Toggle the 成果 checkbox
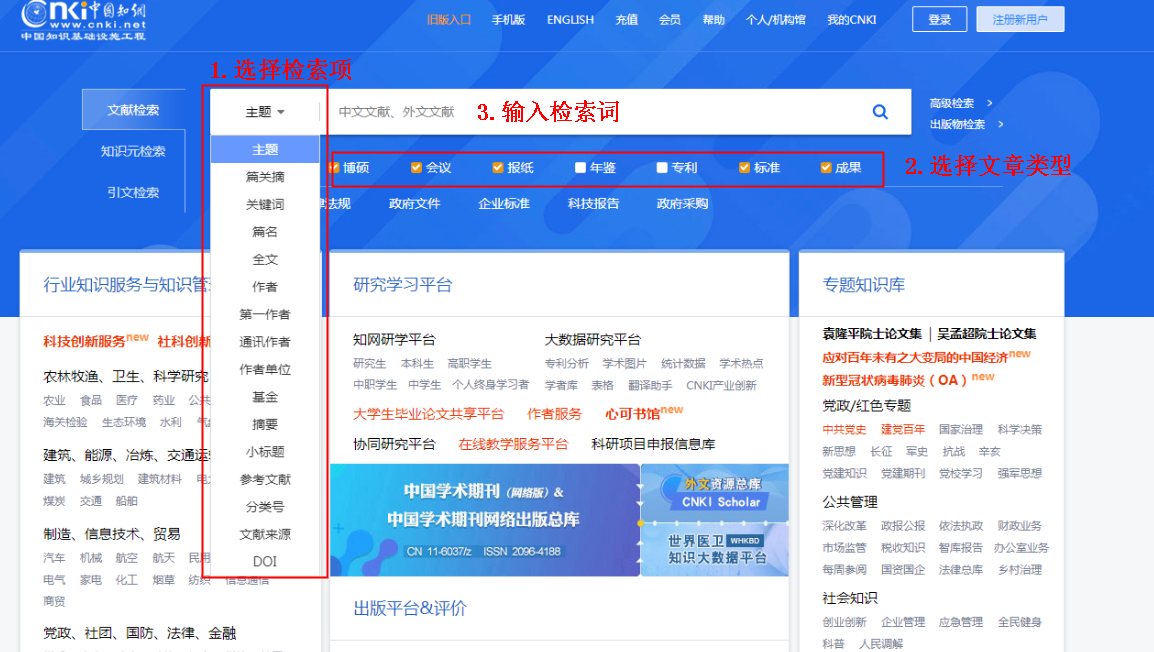Image resolution: width=1154 pixels, height=652 pixels. coord(826,168)
